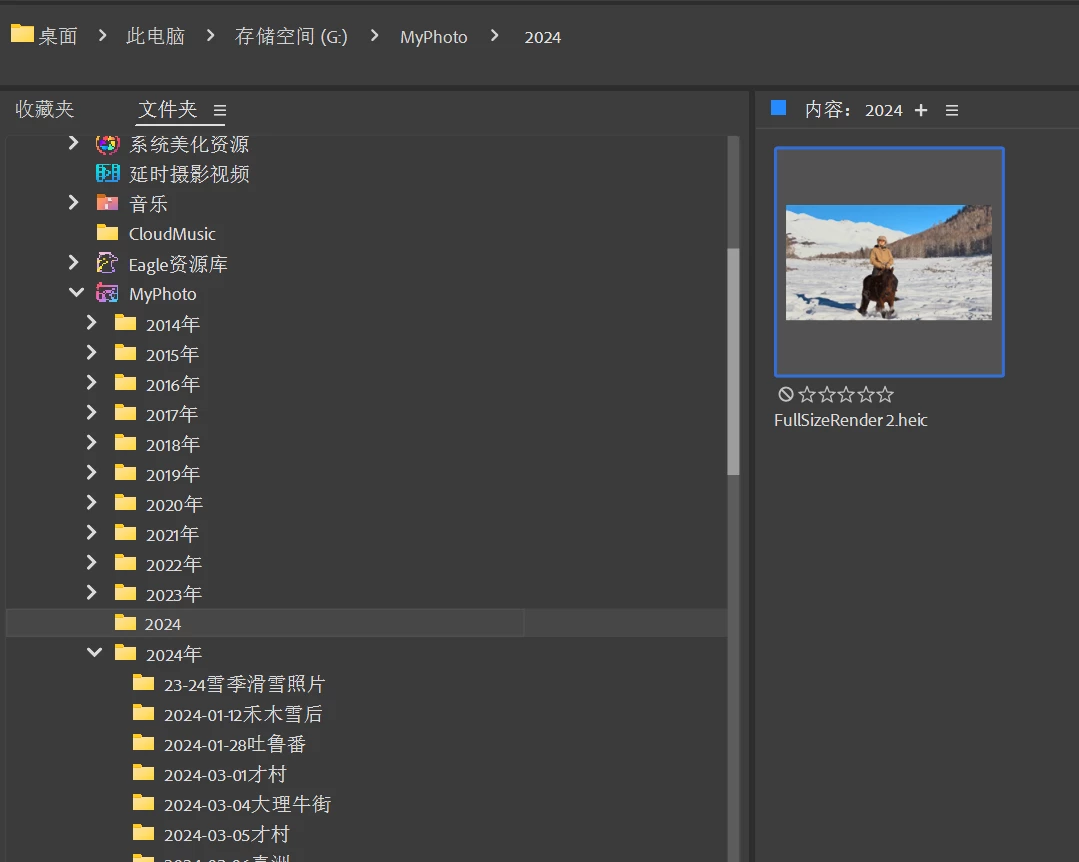Select the 2016年 folder
The image size is (1079, 862).
[173, 385]
